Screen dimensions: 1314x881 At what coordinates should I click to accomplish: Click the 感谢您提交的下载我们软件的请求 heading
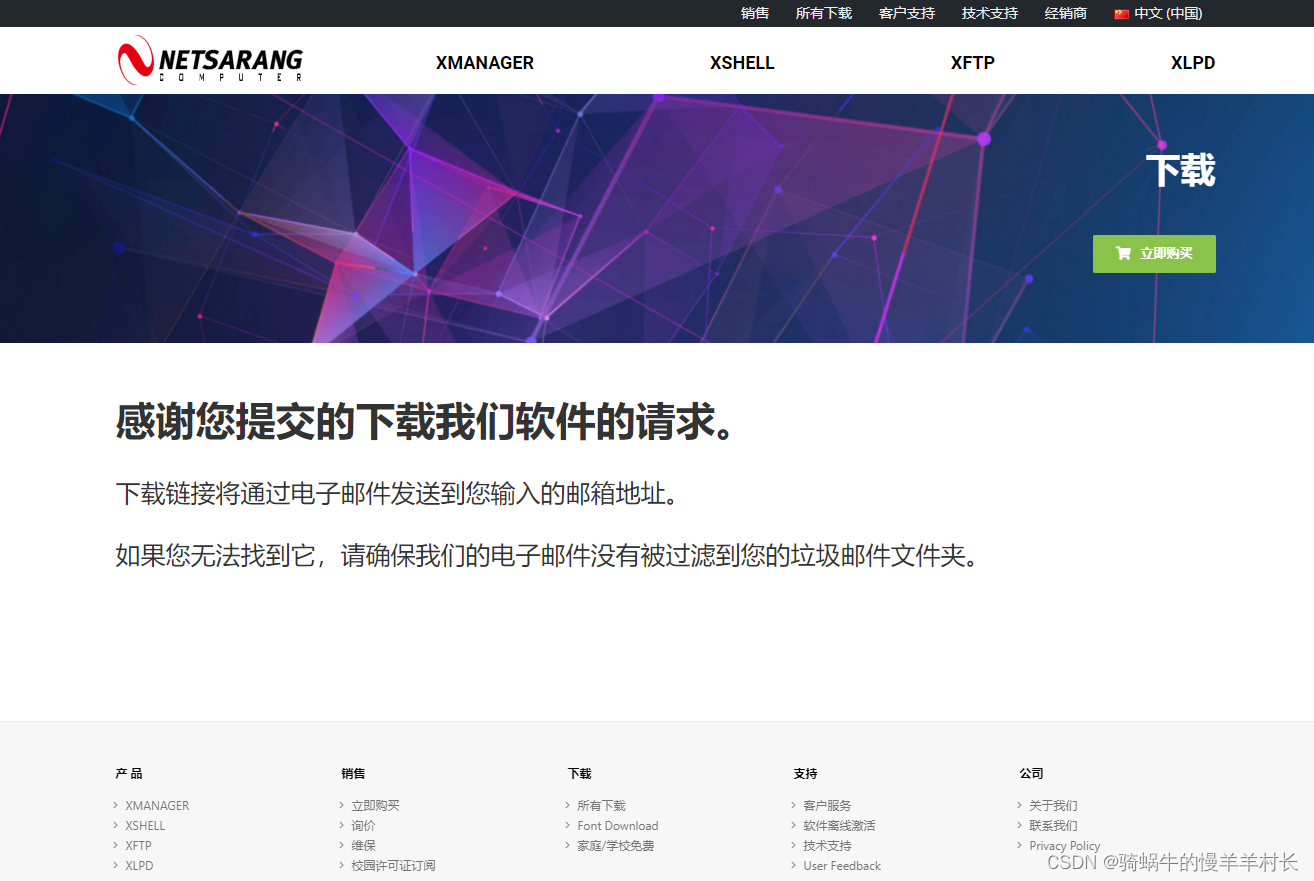[x=427, y=422]
